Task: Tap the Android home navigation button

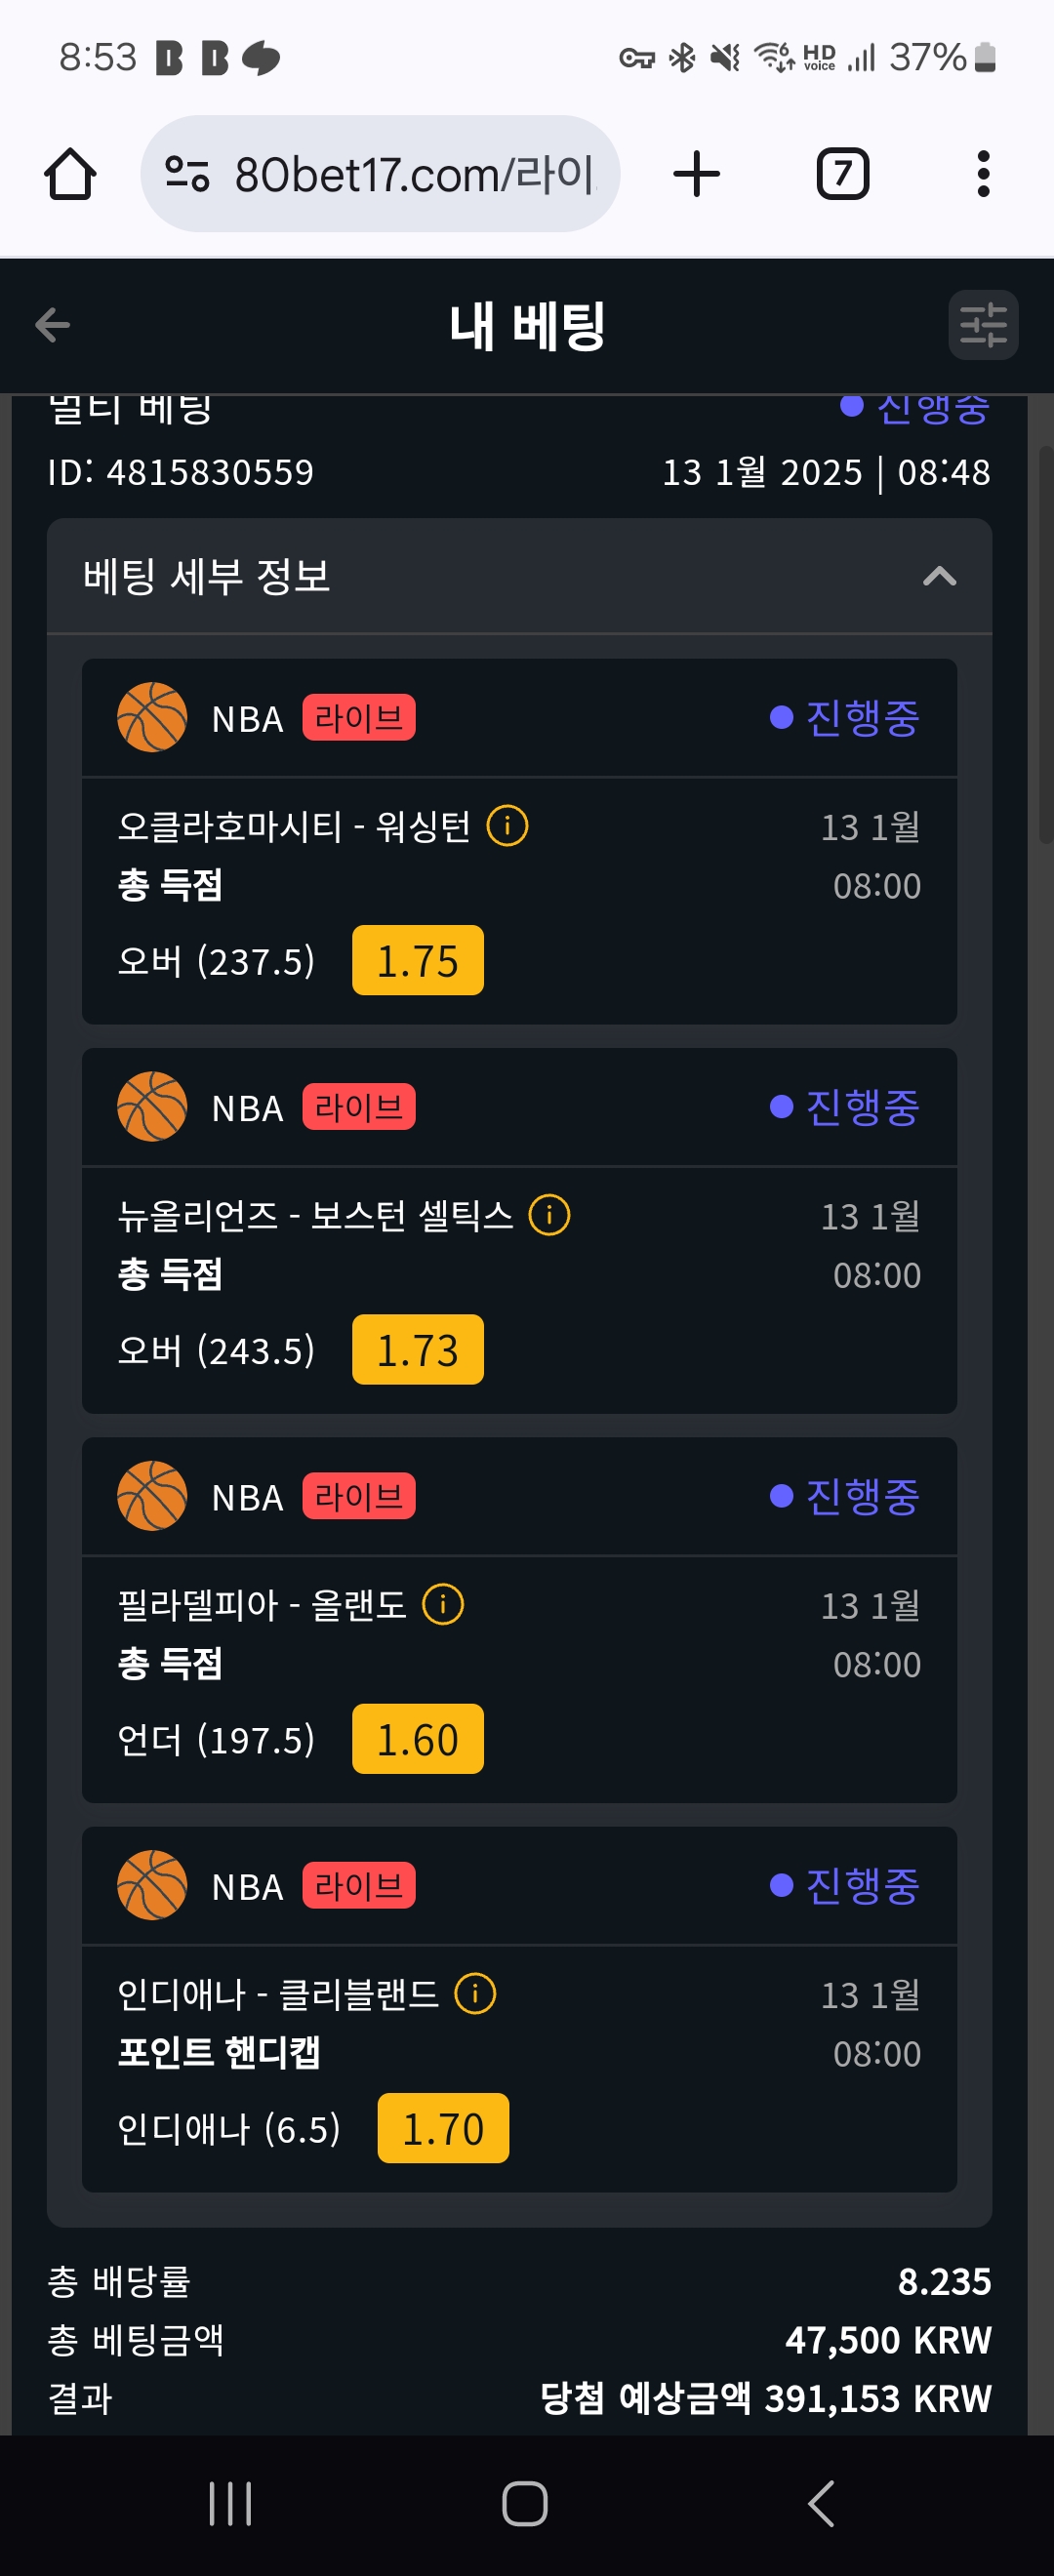Action: click(525, 2504)
